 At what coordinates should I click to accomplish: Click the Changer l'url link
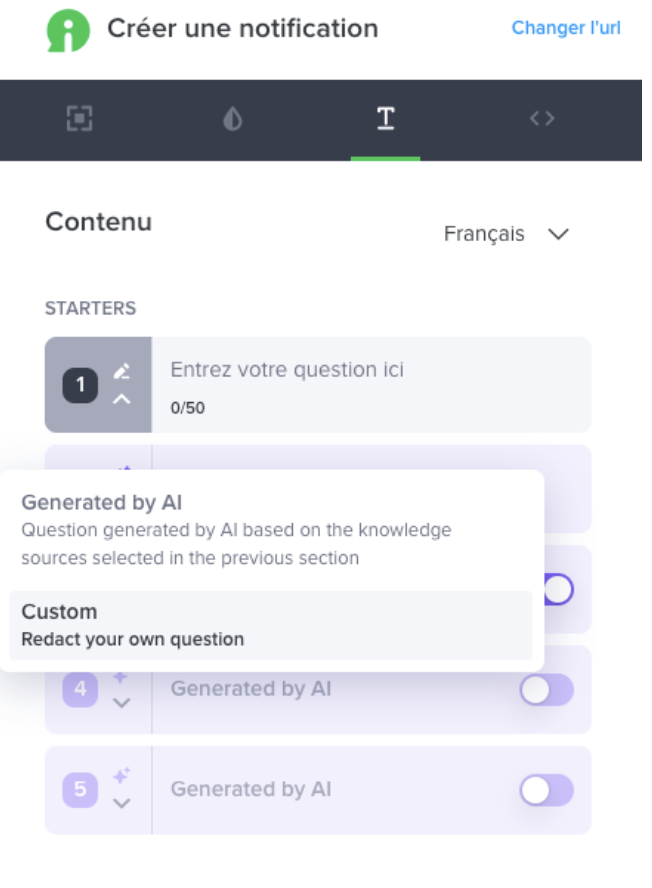[x=566, y=28]
